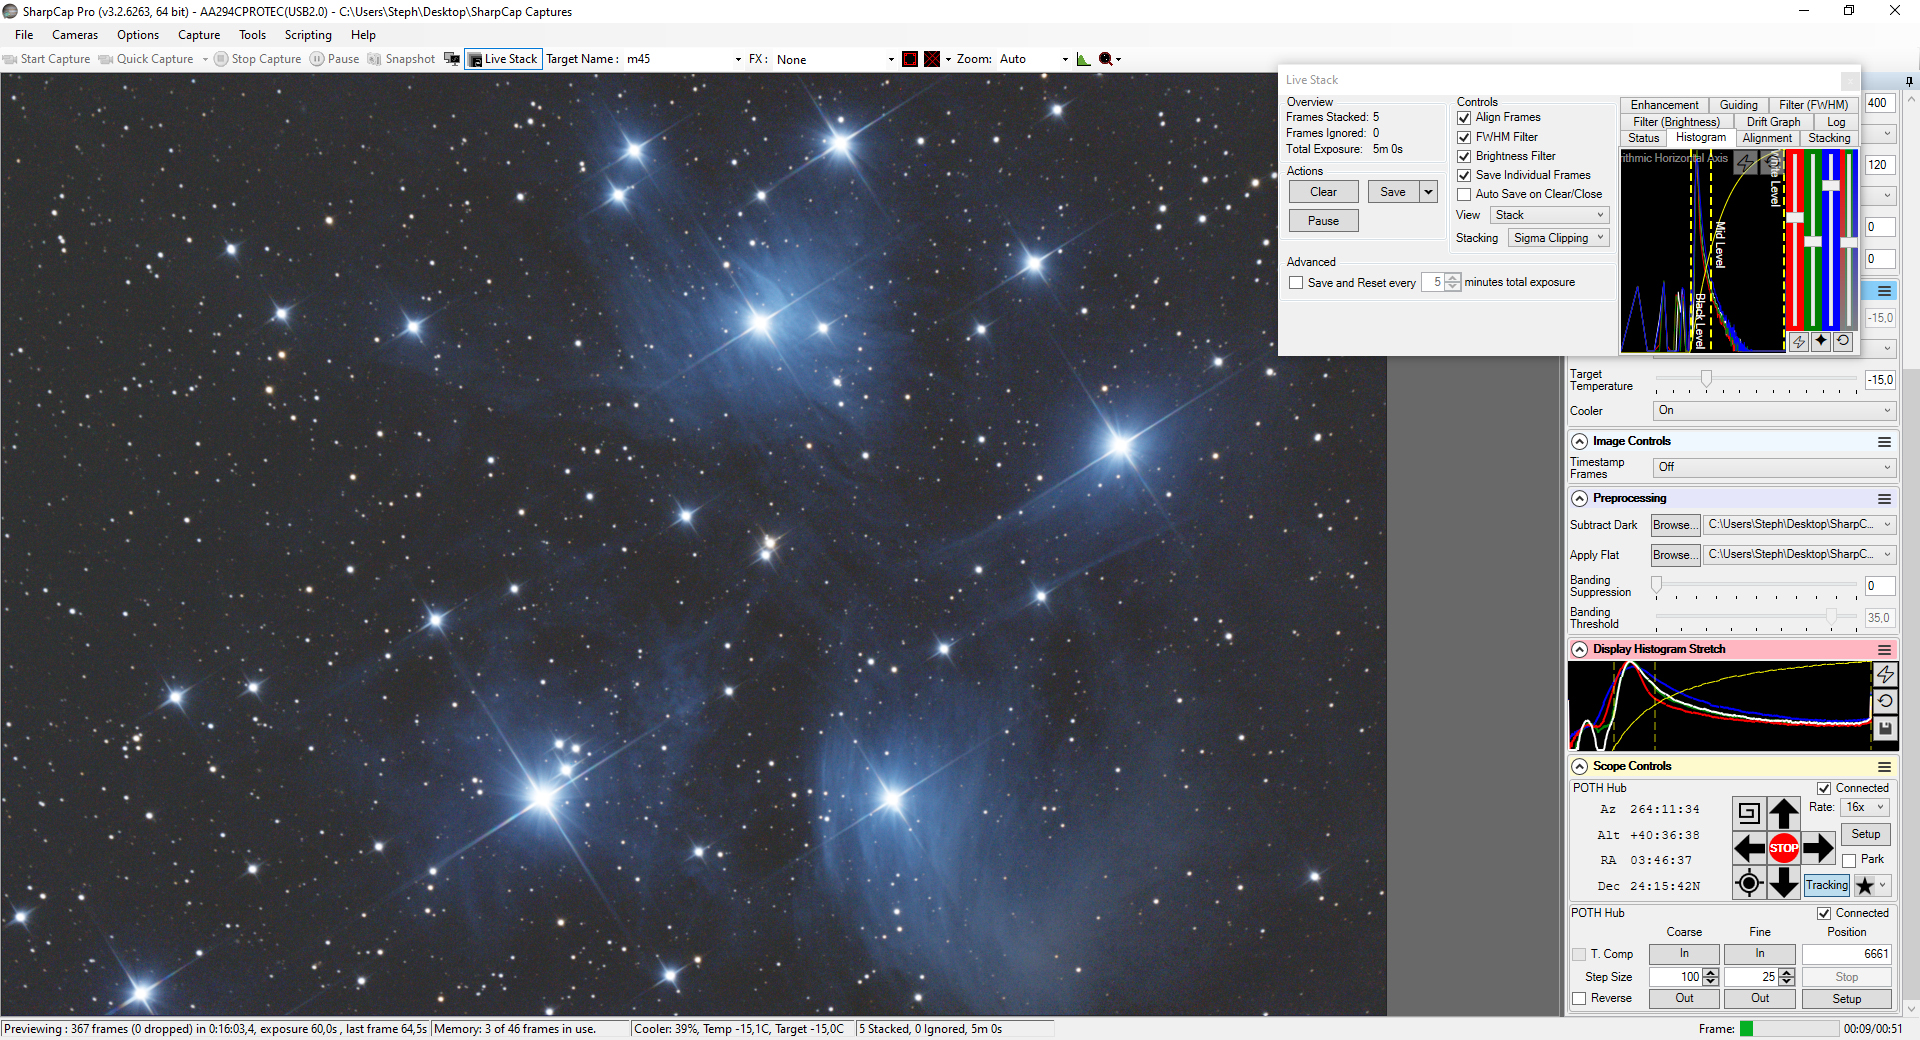The width and height of the screenshot is (1920, 1040).
Task: Click the green histogram icon in toolbar
Action: tap(1083, 59)
